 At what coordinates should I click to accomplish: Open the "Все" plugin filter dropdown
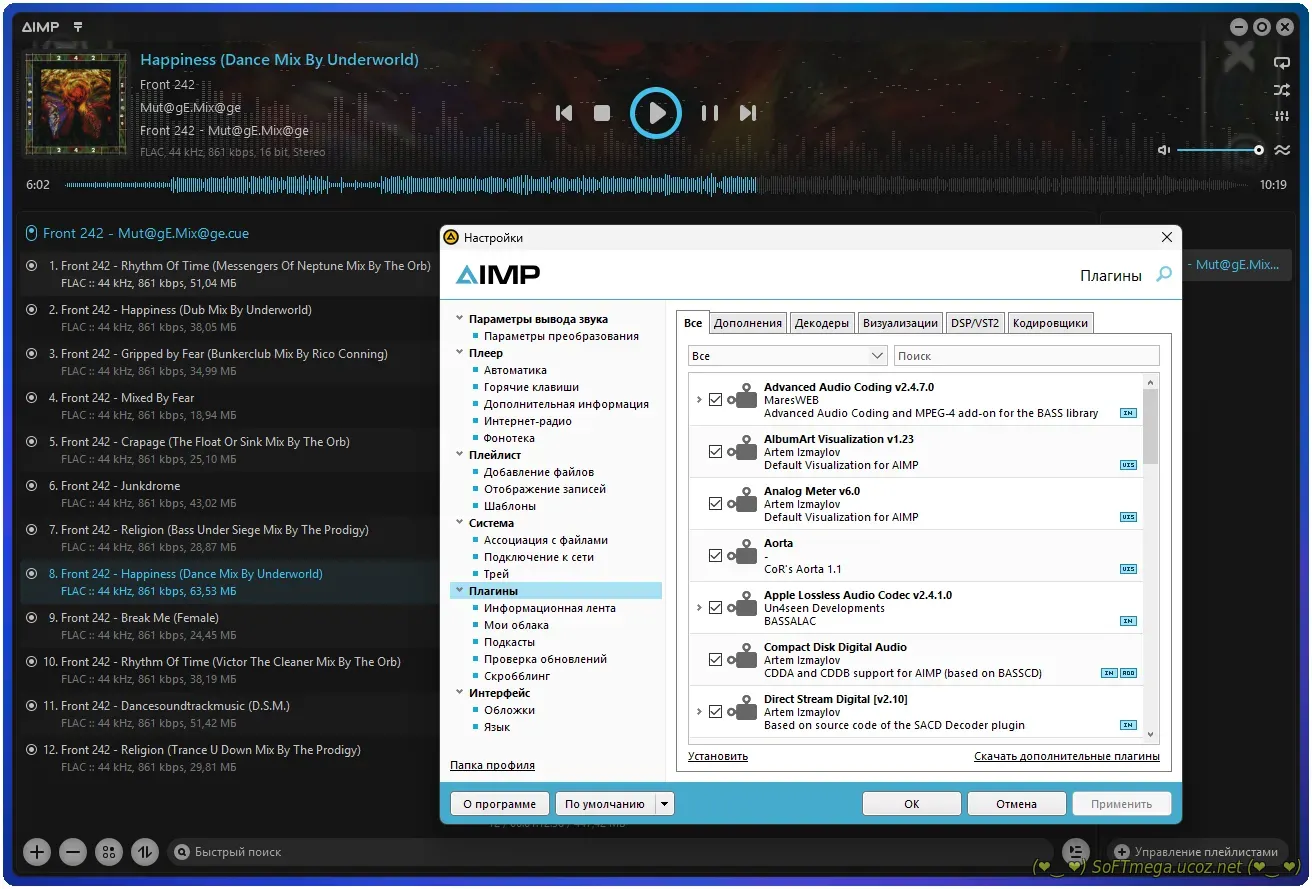pos(787,356)
